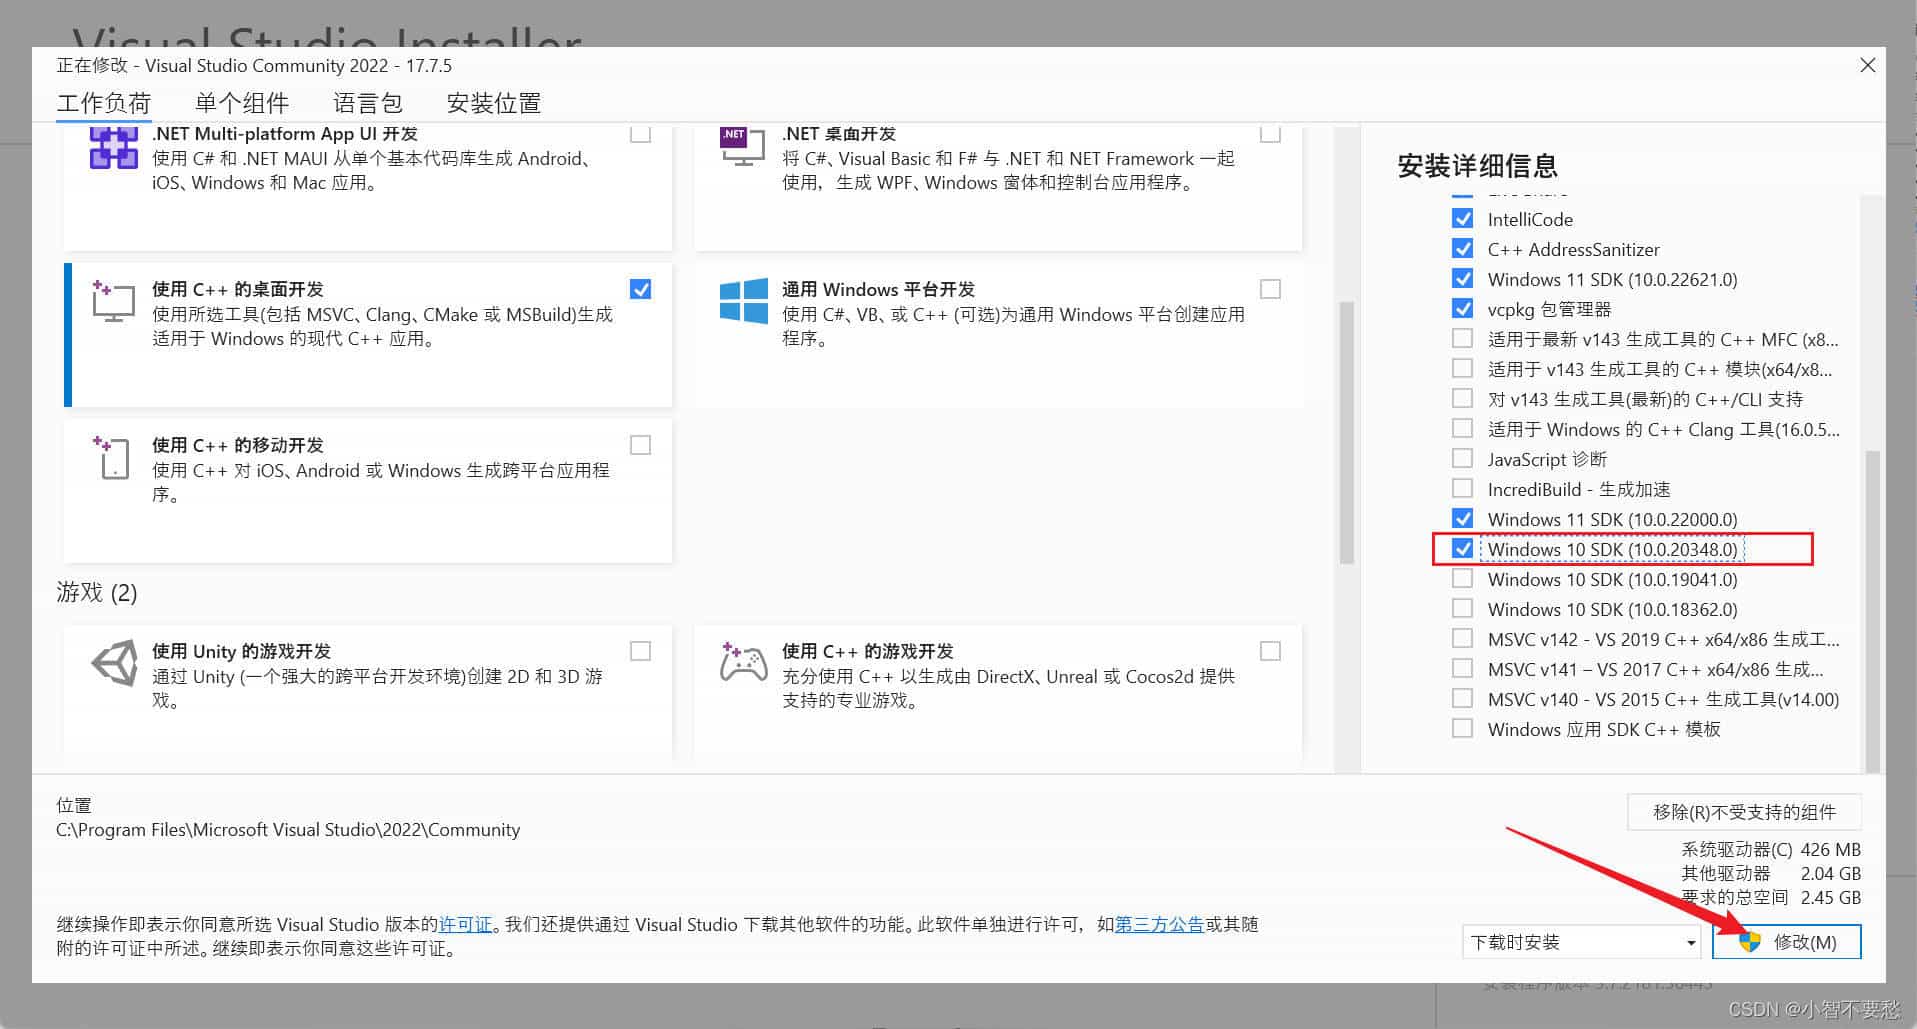Click the installation details vertical scrollbar
The image size is (1917, 1029).
[1873, 610]
